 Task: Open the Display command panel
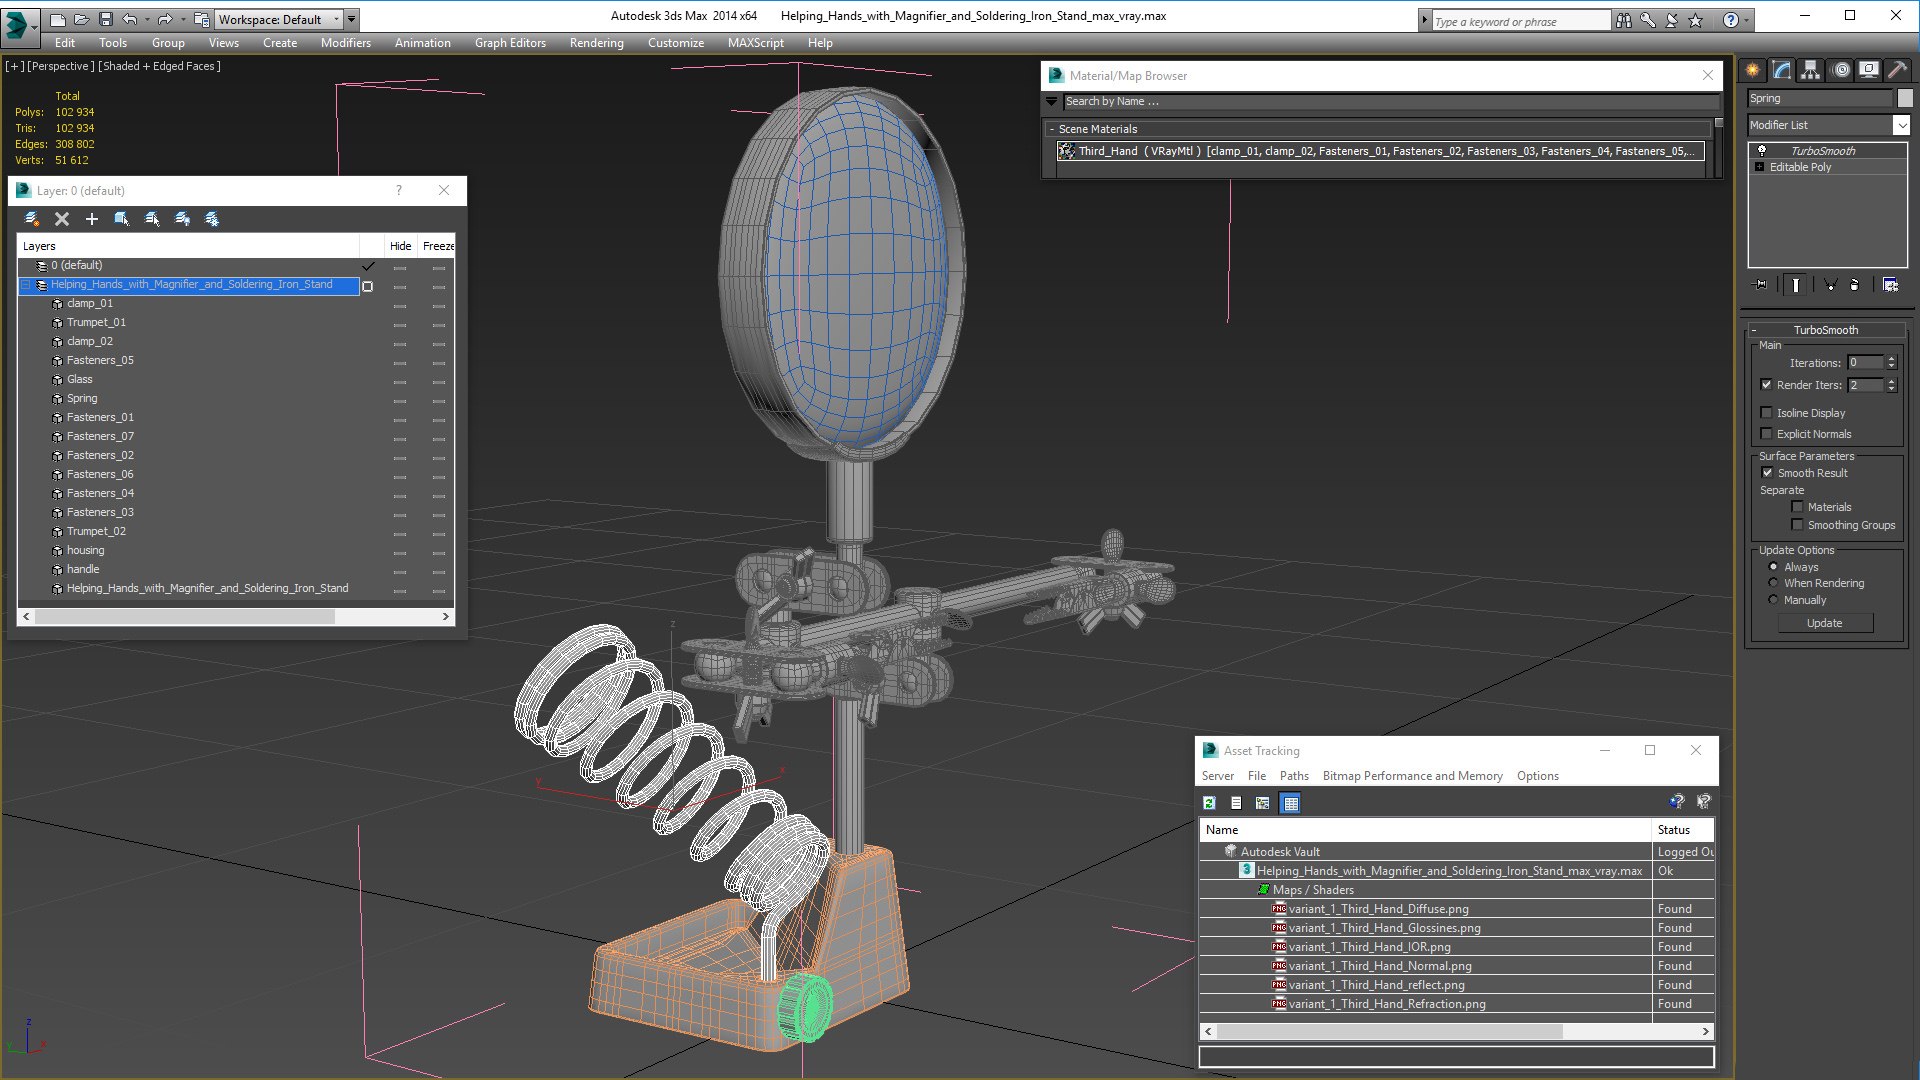(1869, 70)
